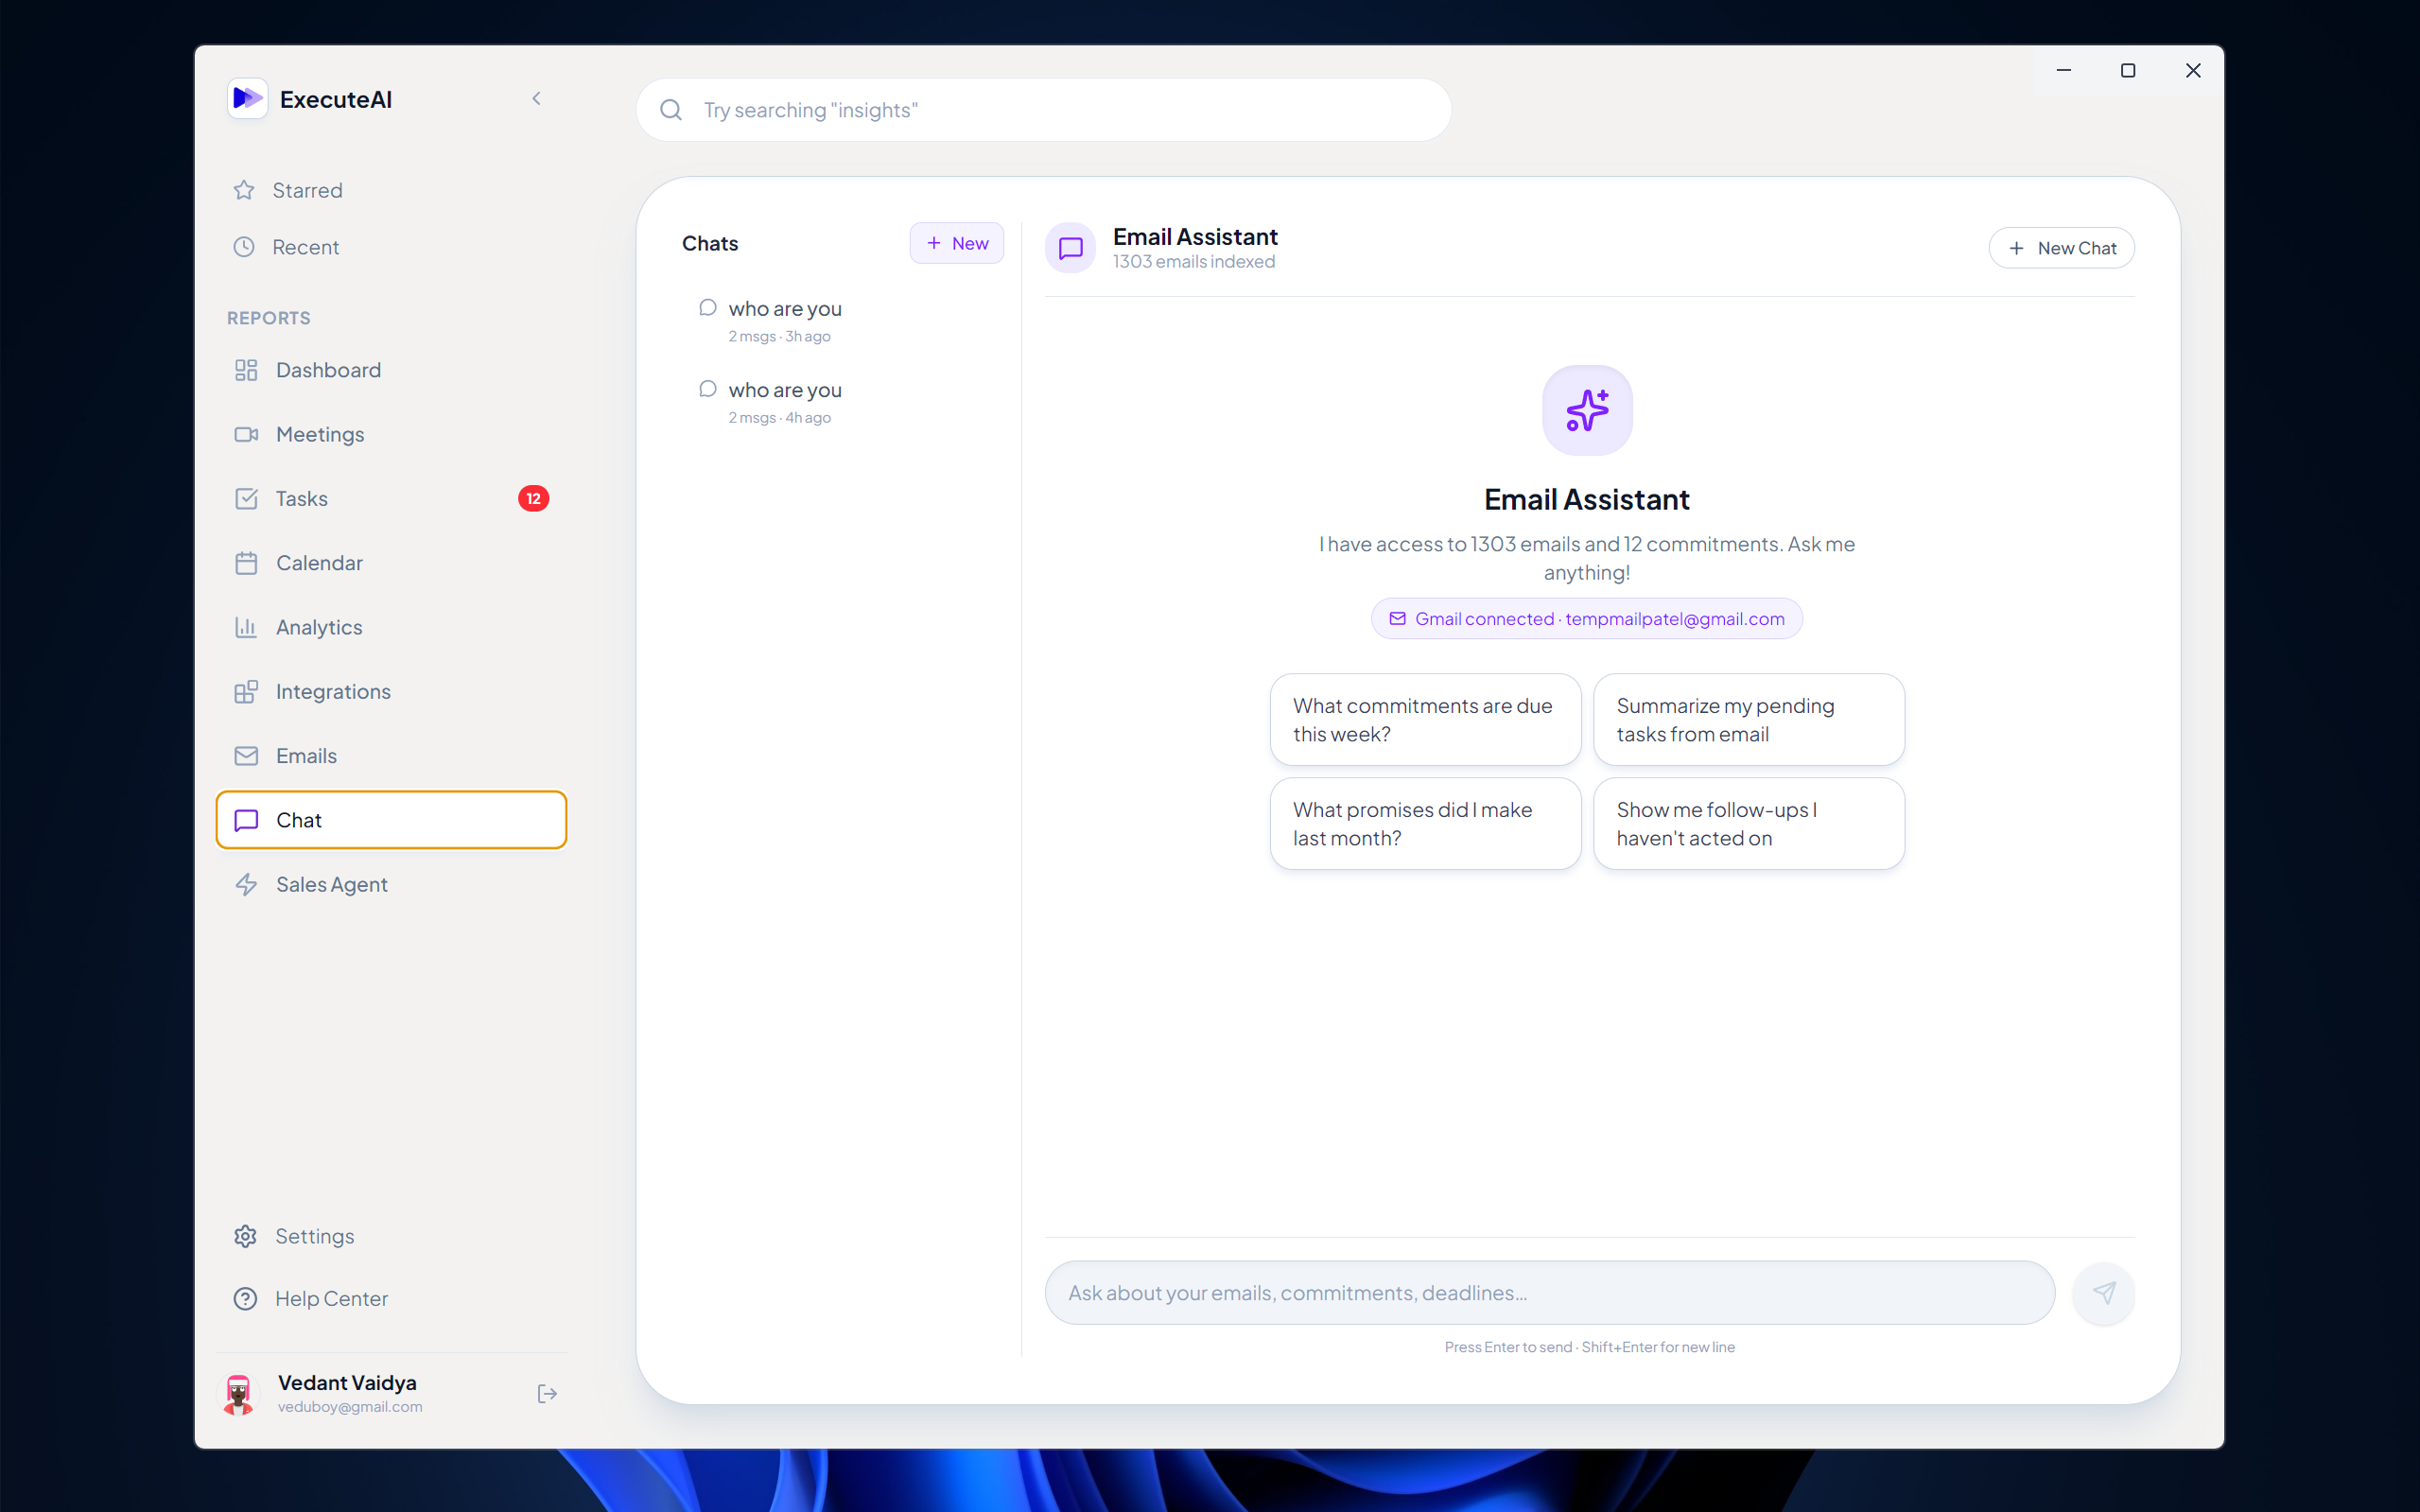2420x1512 pixels.
Task: Go to the Analytics page
Action: pos(318,627)
